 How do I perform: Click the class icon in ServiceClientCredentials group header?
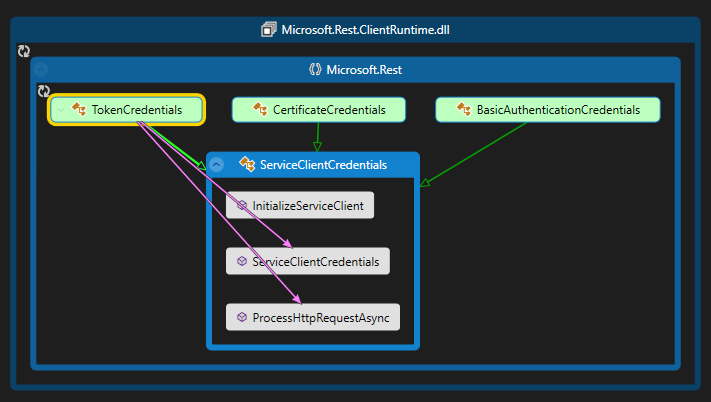coord(247,164)
